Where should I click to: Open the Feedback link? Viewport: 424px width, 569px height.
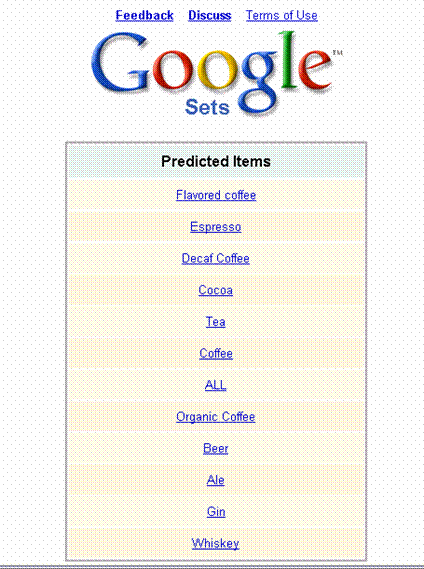point(144,16)
